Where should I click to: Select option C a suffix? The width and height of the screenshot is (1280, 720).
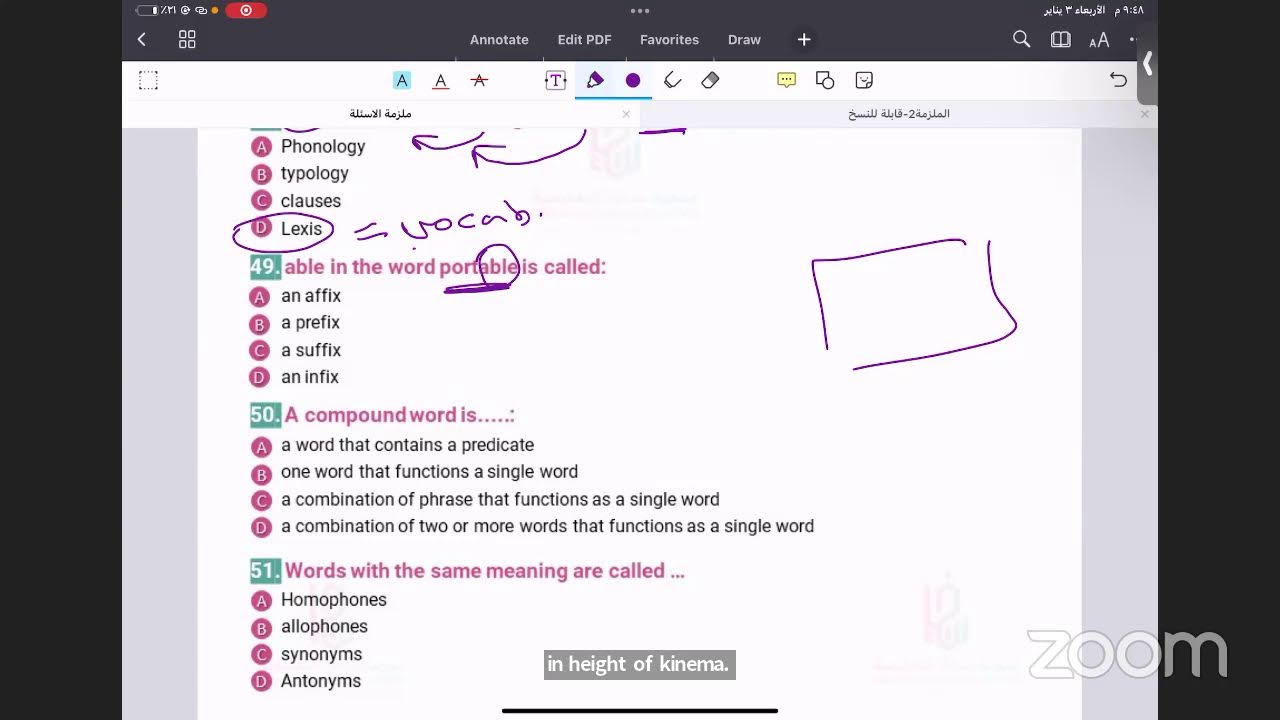[x=296, y=350]
